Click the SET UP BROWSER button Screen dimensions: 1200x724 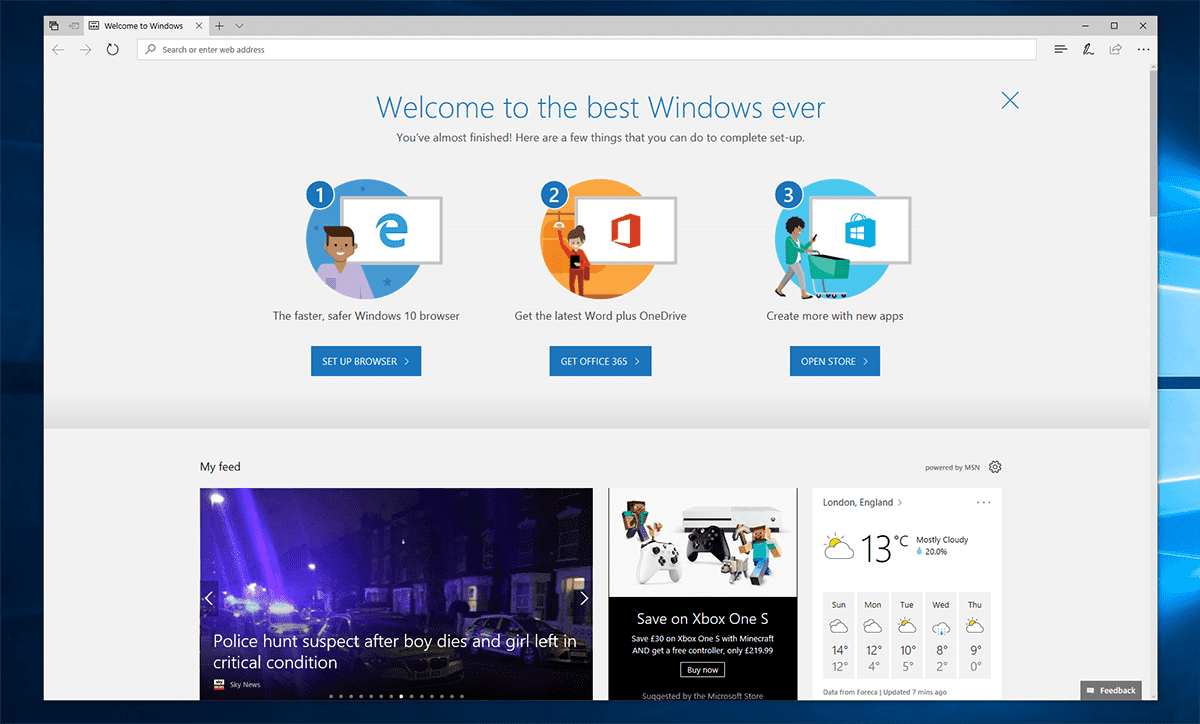click(x=365, y=361)
